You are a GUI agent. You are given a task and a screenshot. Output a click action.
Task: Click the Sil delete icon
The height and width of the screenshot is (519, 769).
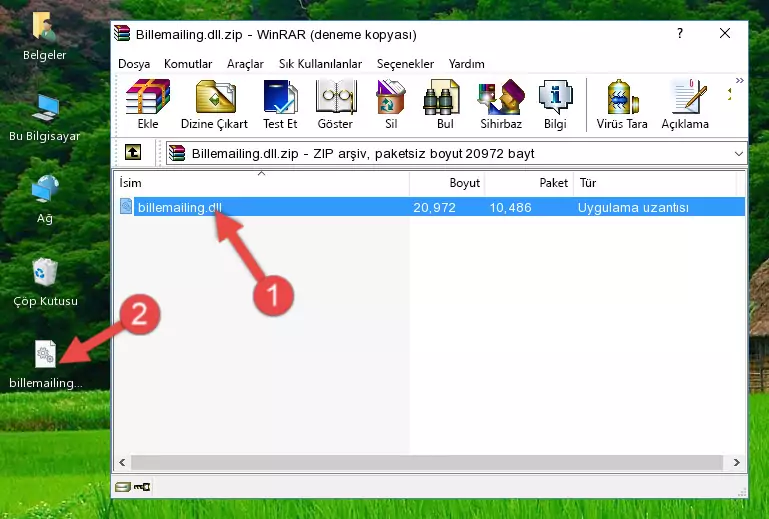tap(391, 104)
